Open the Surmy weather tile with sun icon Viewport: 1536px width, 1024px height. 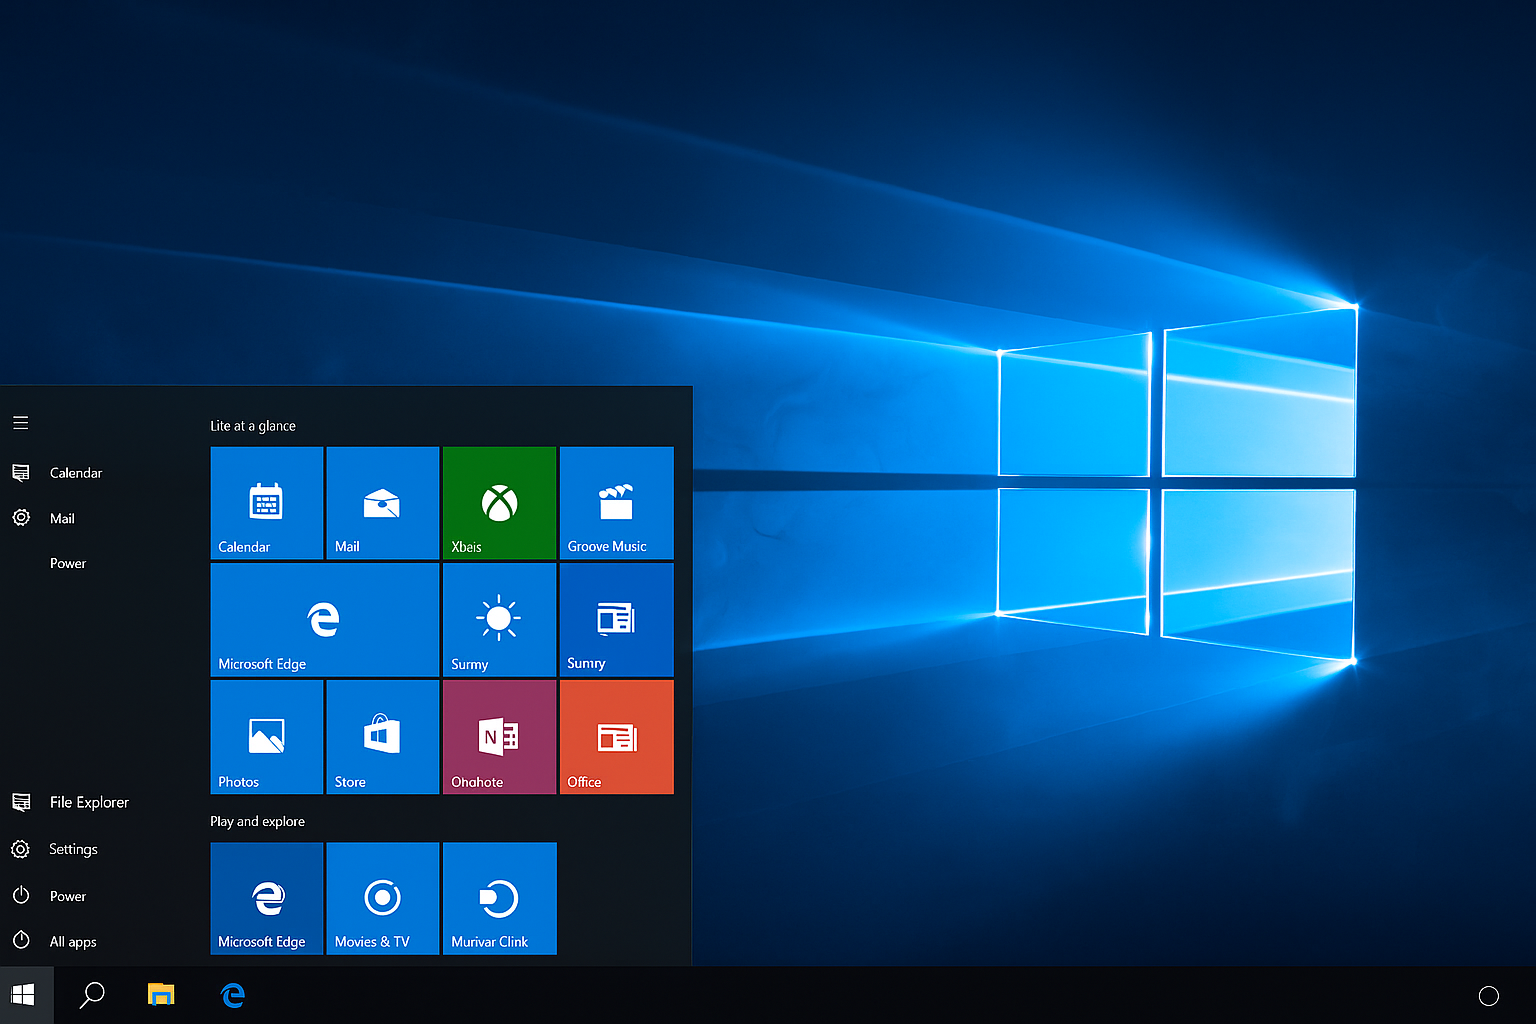tap(499, 620)
